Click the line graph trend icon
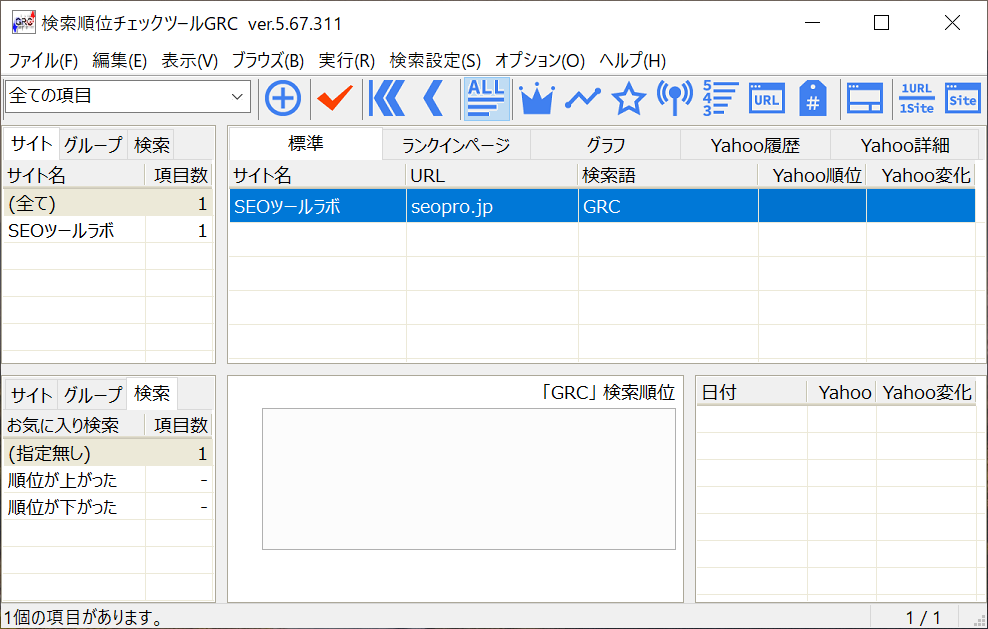Screen dimensions: 988x629 [583, 98]
